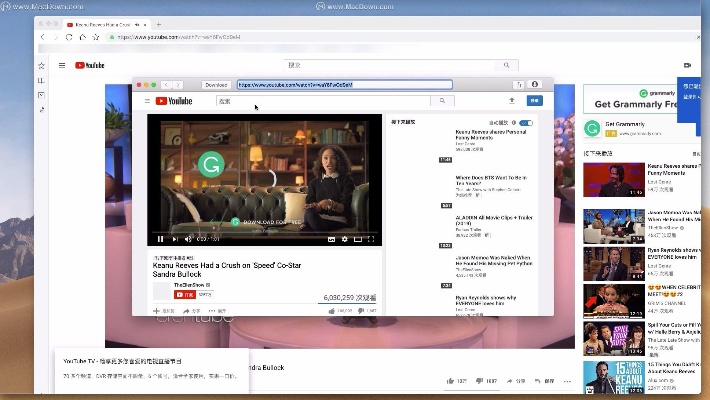The width and height of the screenshot is (710, 400).
Task: Open the downloads list icon in front window toolbar
Action: coord(519,85)
